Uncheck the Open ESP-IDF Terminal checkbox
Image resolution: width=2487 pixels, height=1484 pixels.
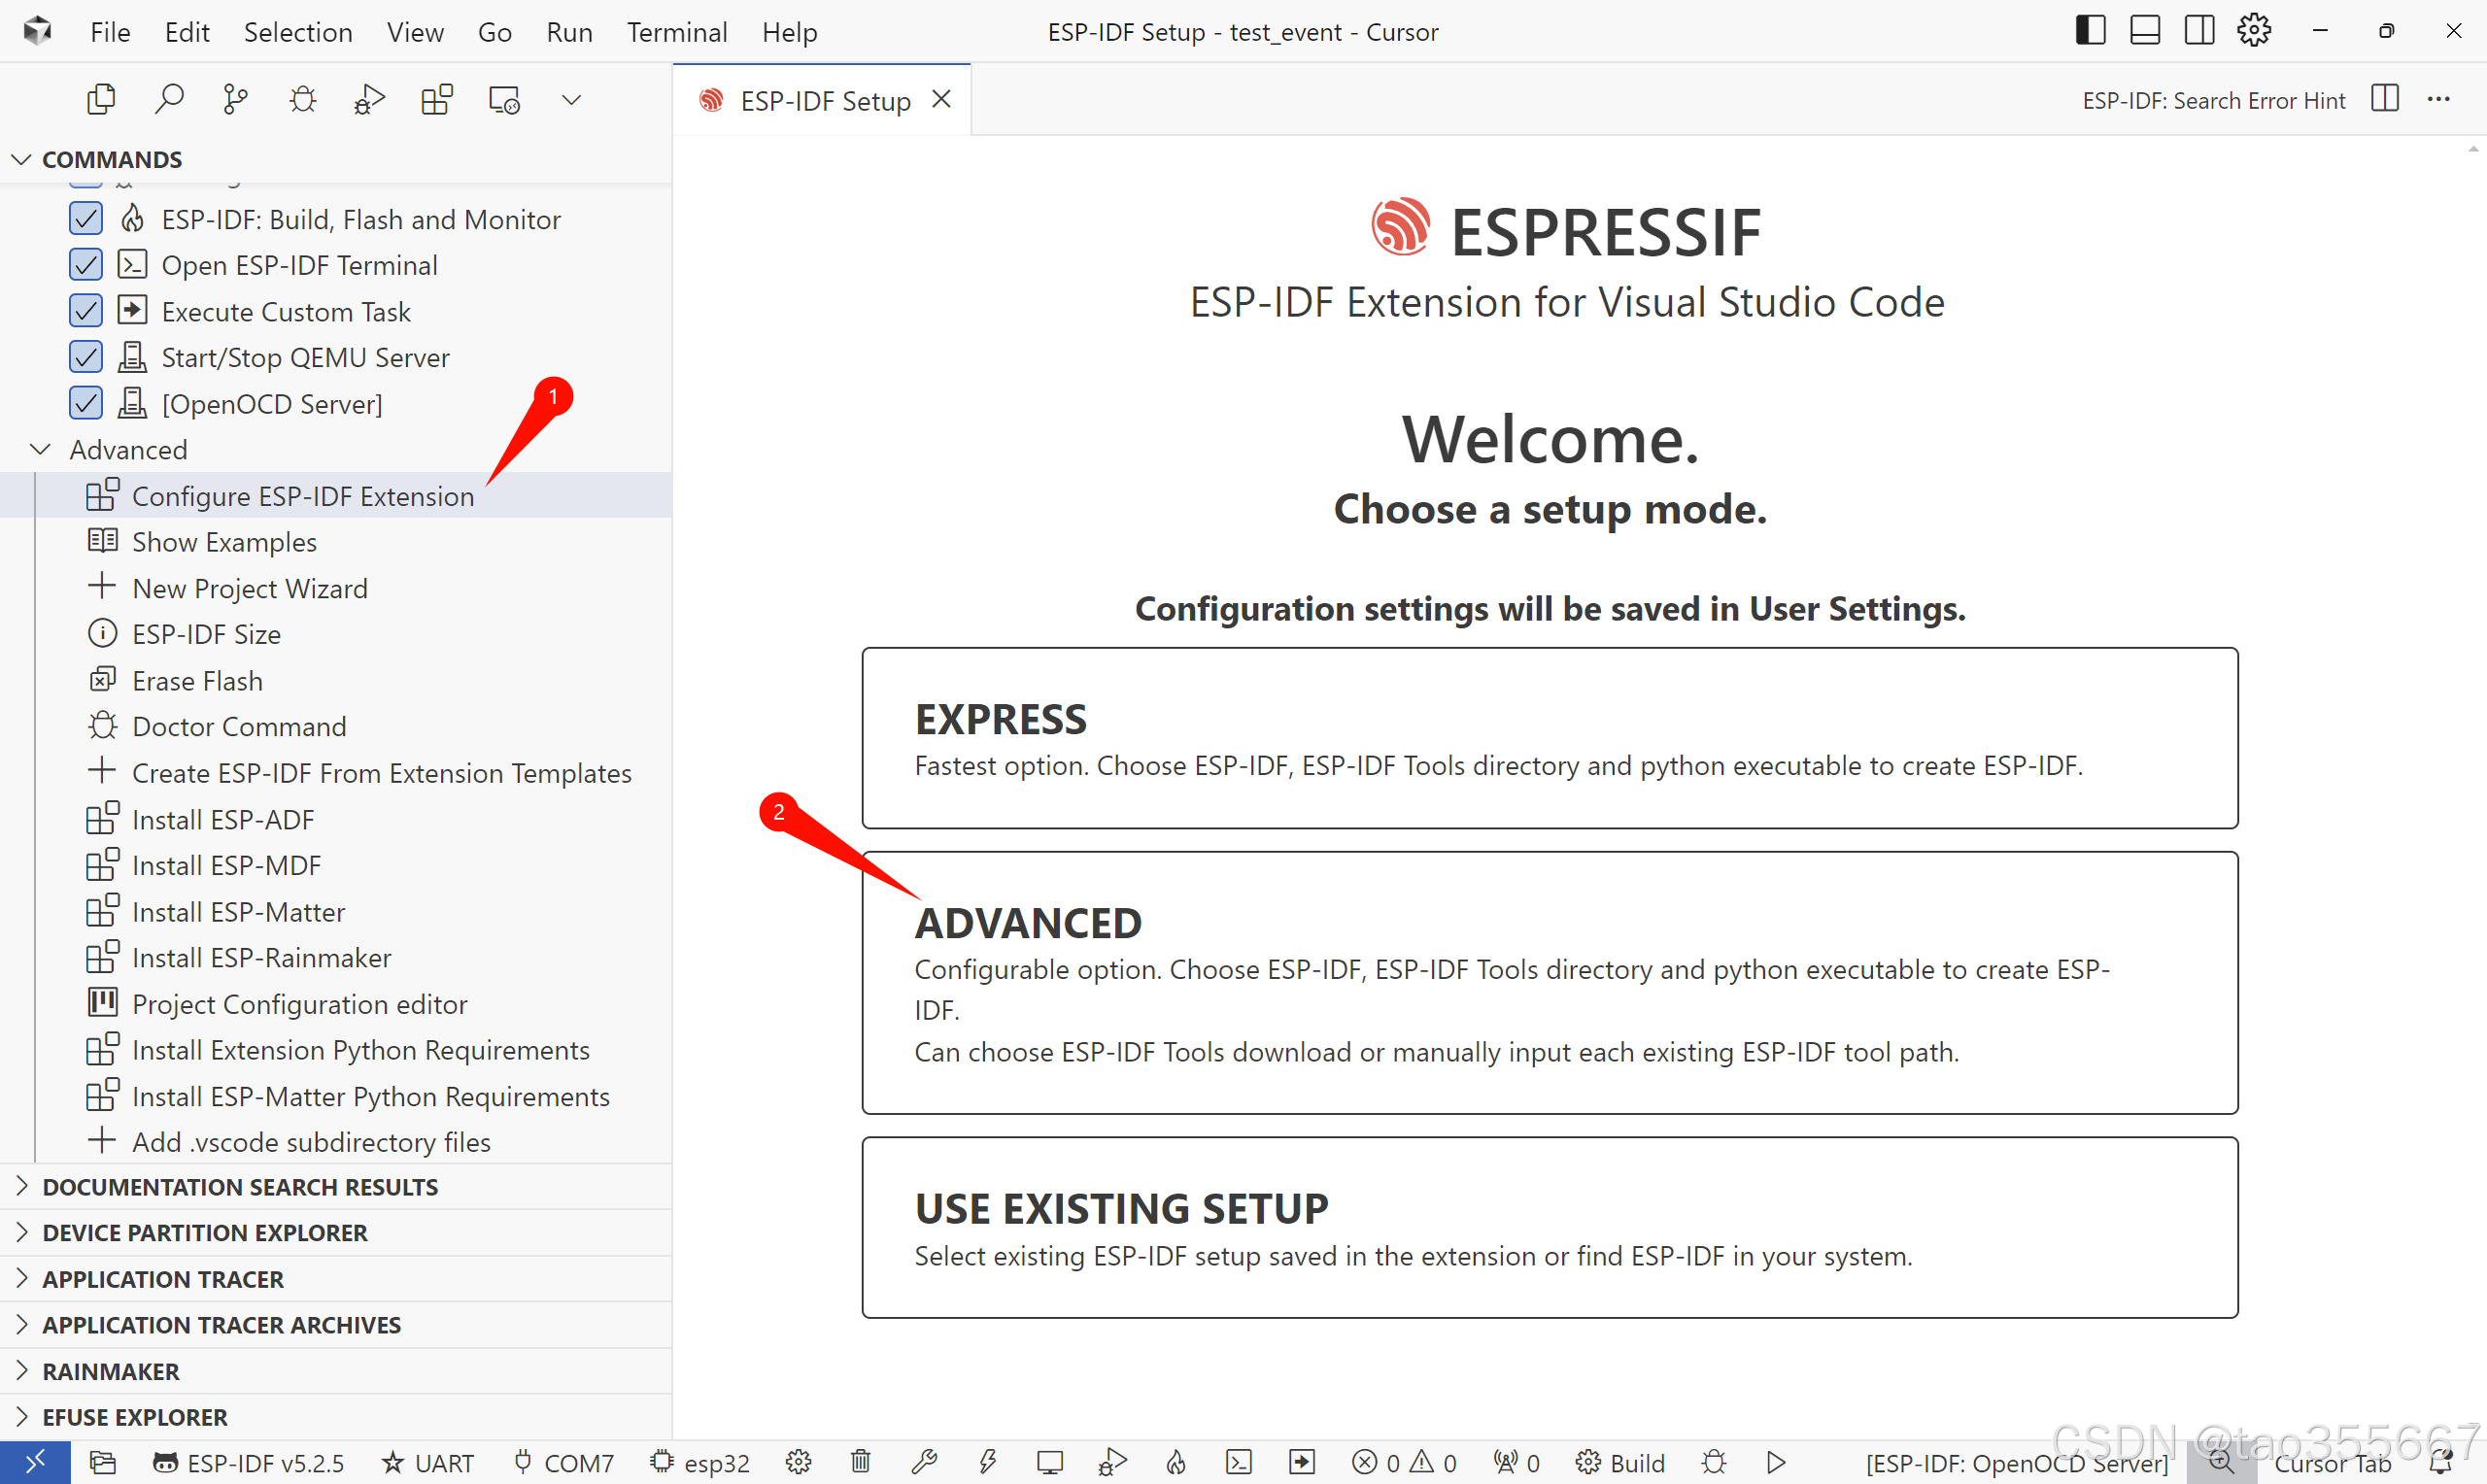point(86,265)
